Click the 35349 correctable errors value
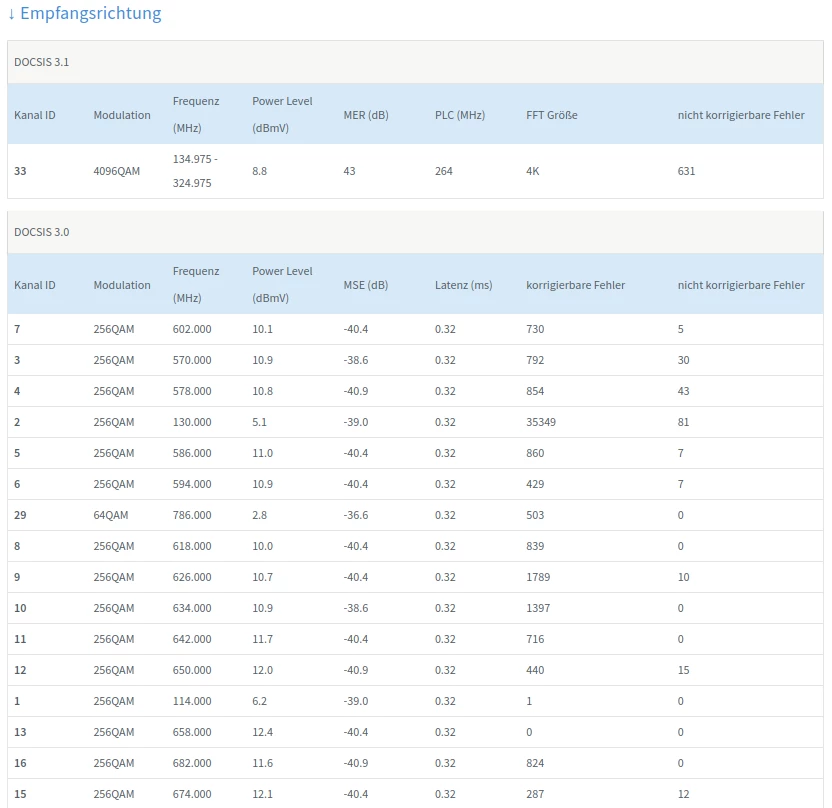 [x=541, y=422]
